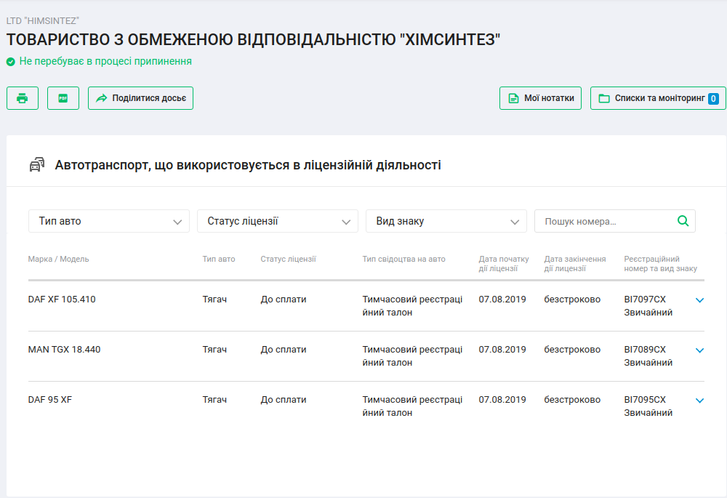The height and width of the screenshot is (498, 727).
Task: Open 'Списки та моніторинг' button
Action: point(658,98)
